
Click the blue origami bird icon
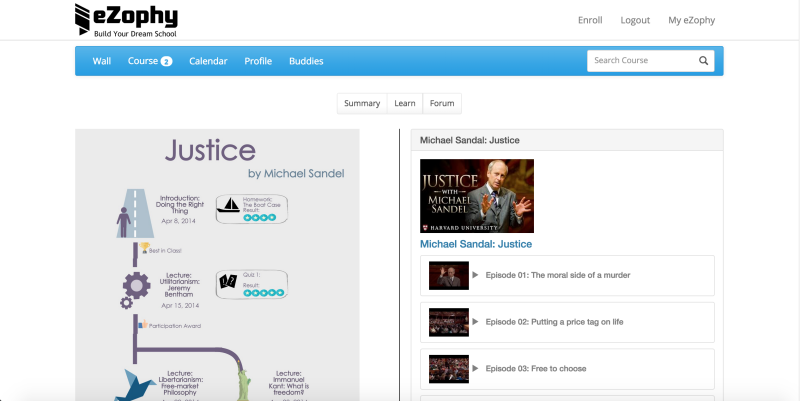coord(135,385)
